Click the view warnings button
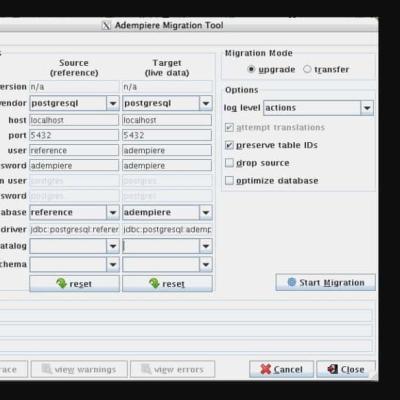The width and height of the screenshot is (400, 400). pos(79,369)
